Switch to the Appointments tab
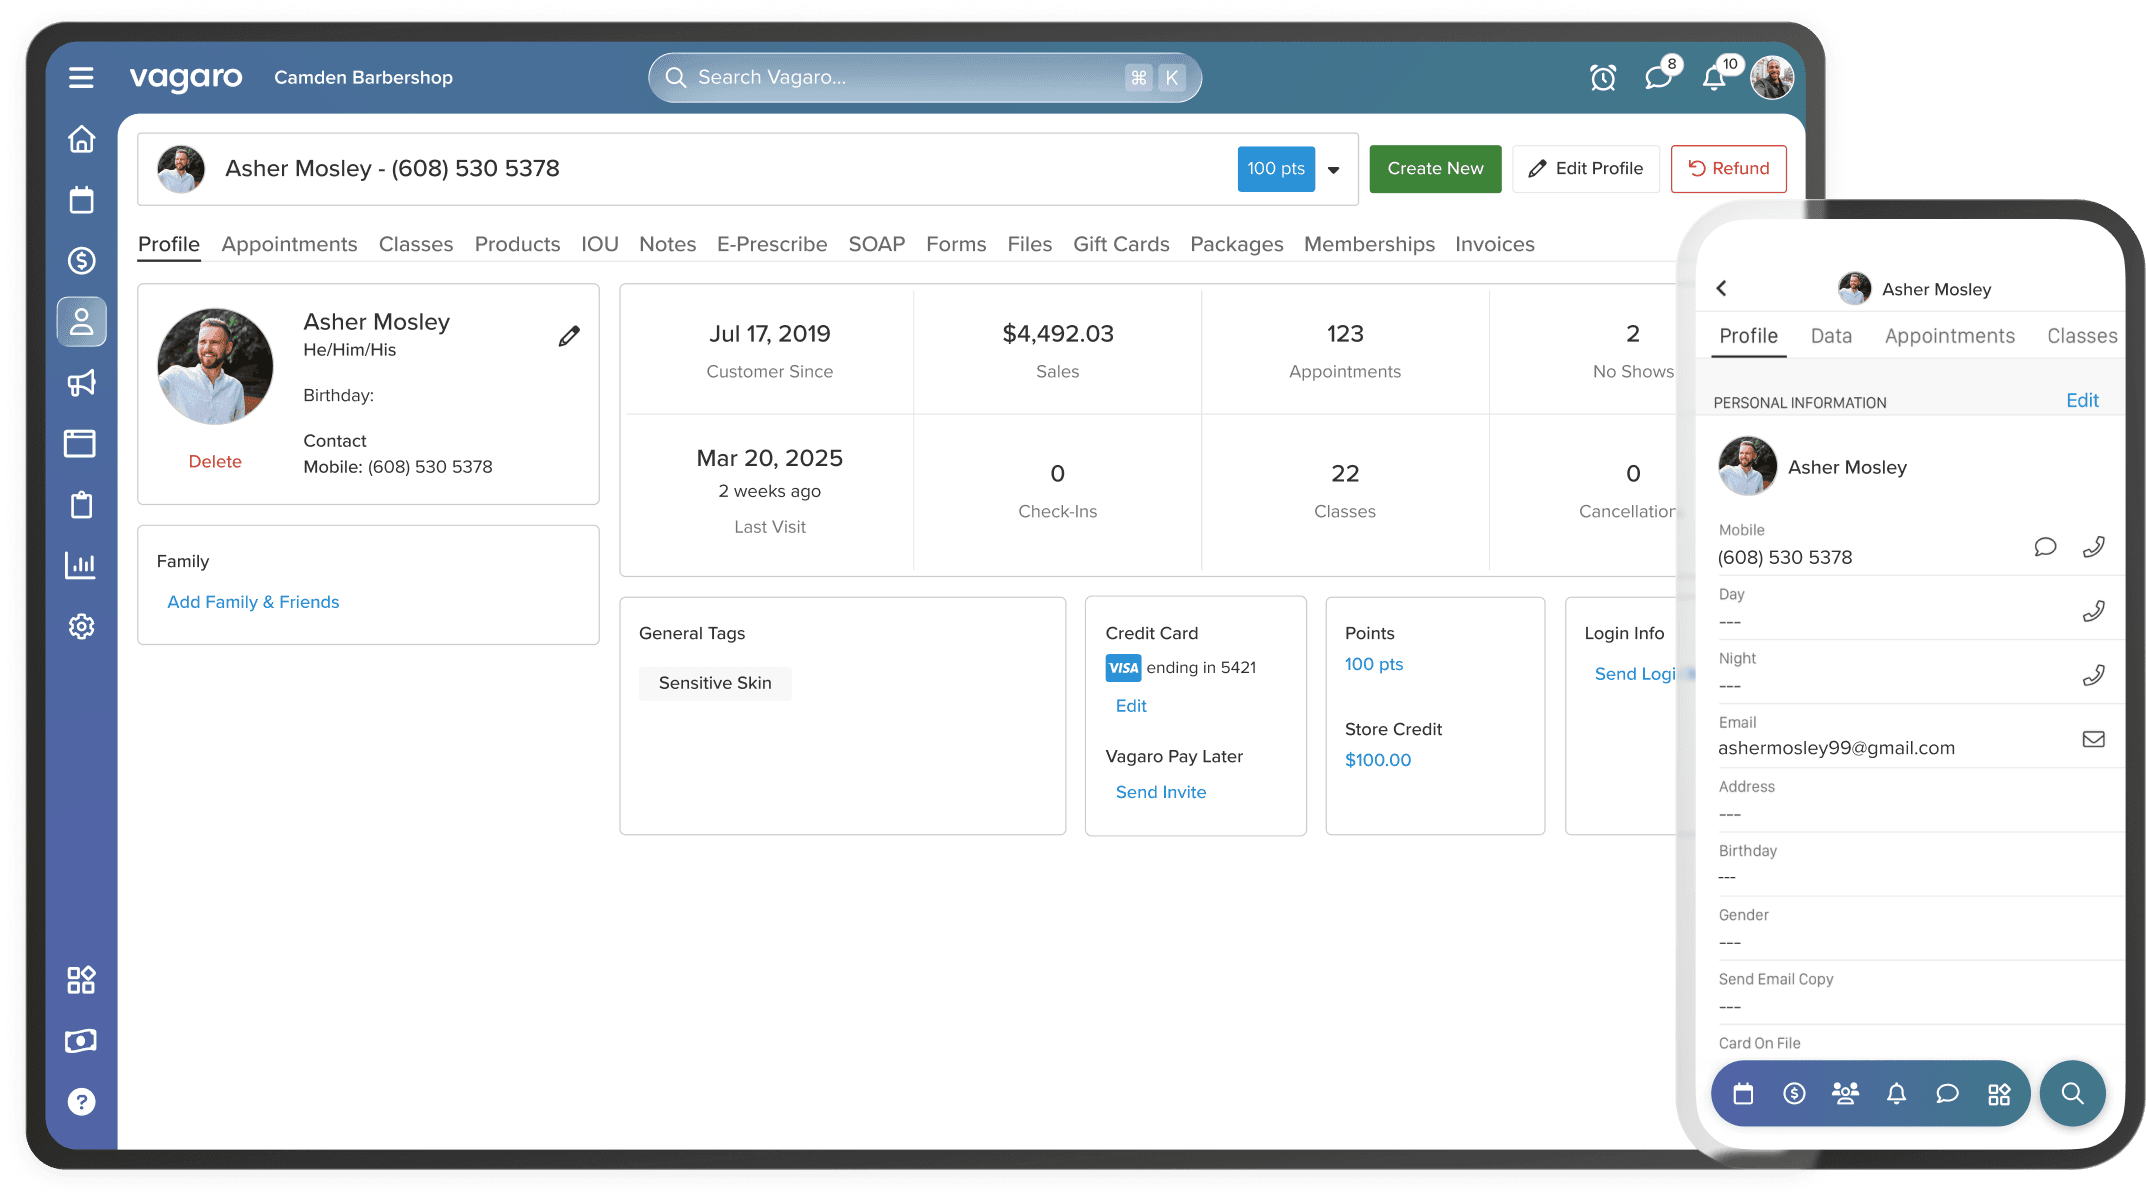The image size is (2146, 1200). (289, 245)
